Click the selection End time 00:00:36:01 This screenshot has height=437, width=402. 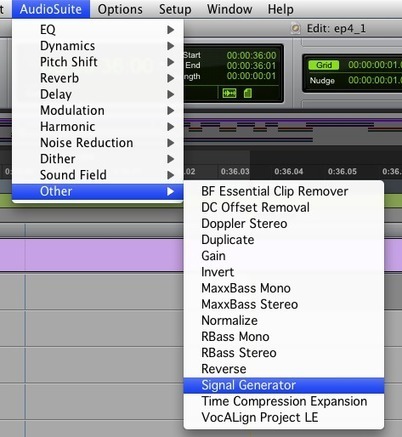252,66
